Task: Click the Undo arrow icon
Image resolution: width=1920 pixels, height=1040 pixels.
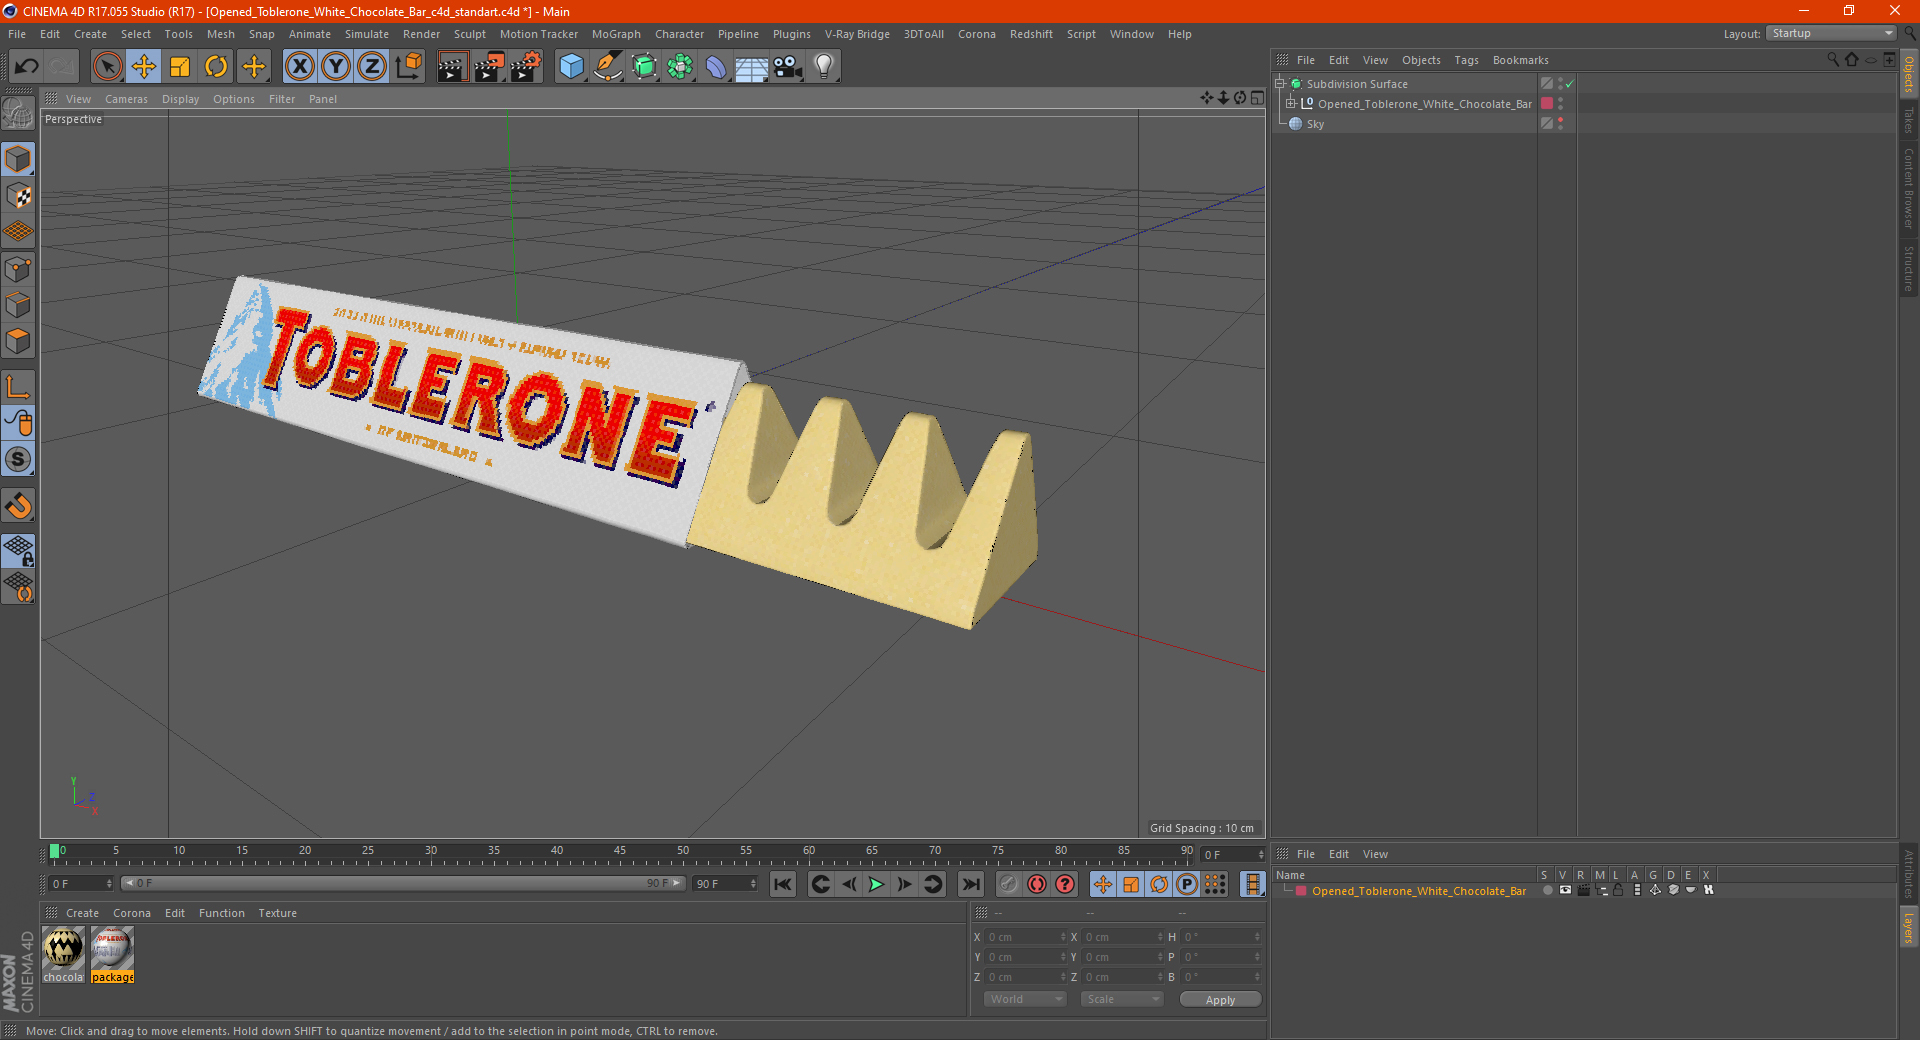Action: [27, 67]
